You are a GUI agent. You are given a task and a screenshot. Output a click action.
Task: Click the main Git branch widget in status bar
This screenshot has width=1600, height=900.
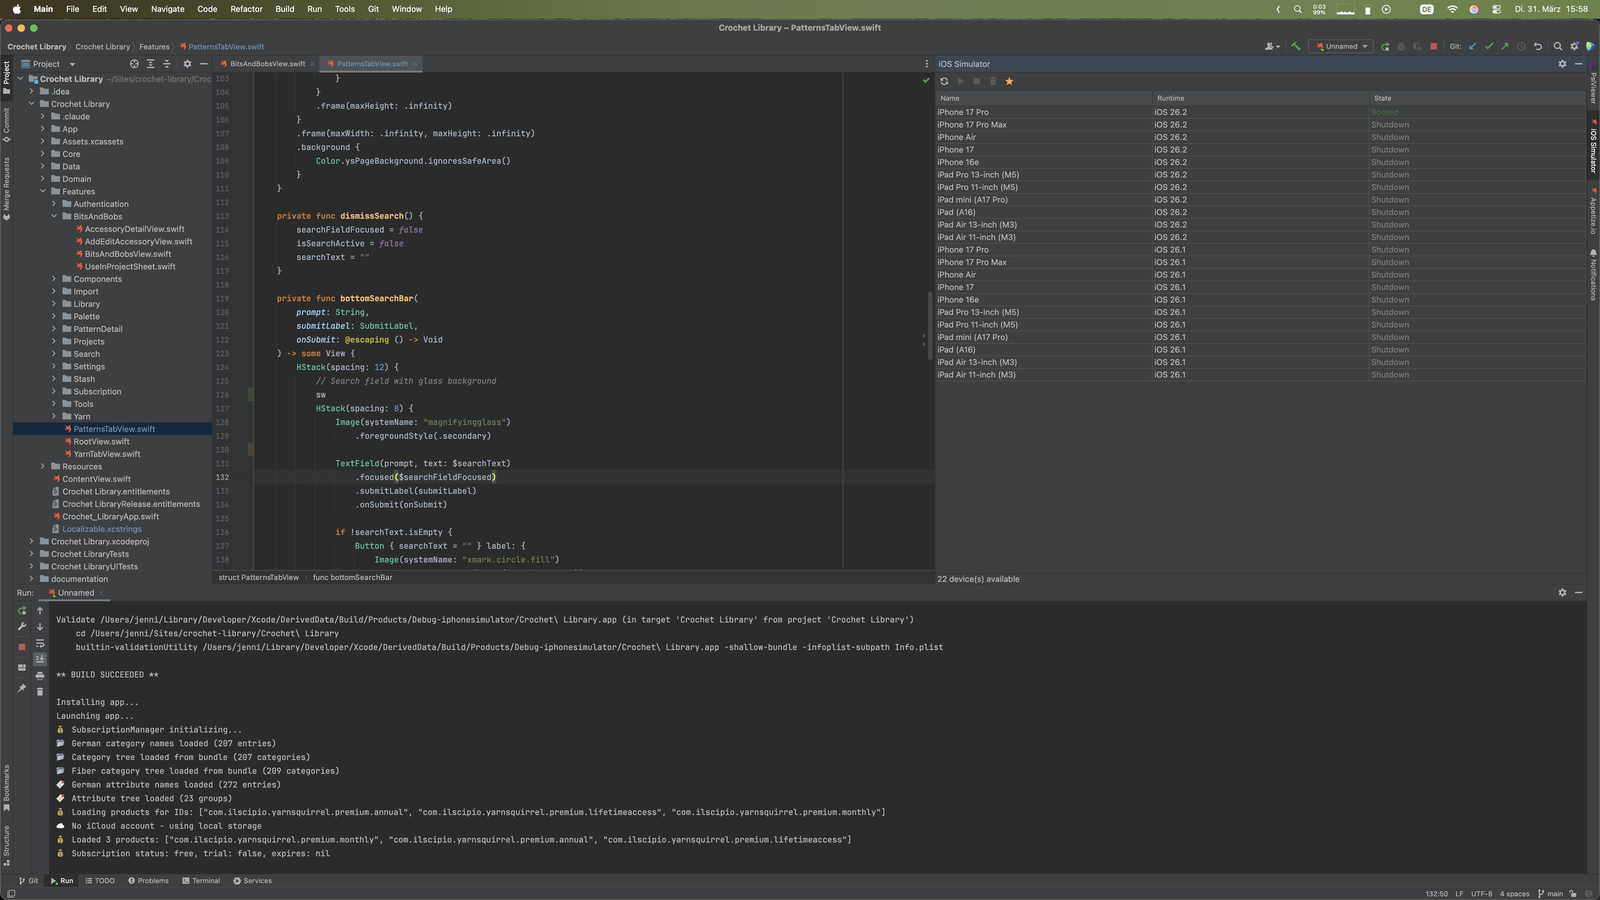pos(1550,894)
